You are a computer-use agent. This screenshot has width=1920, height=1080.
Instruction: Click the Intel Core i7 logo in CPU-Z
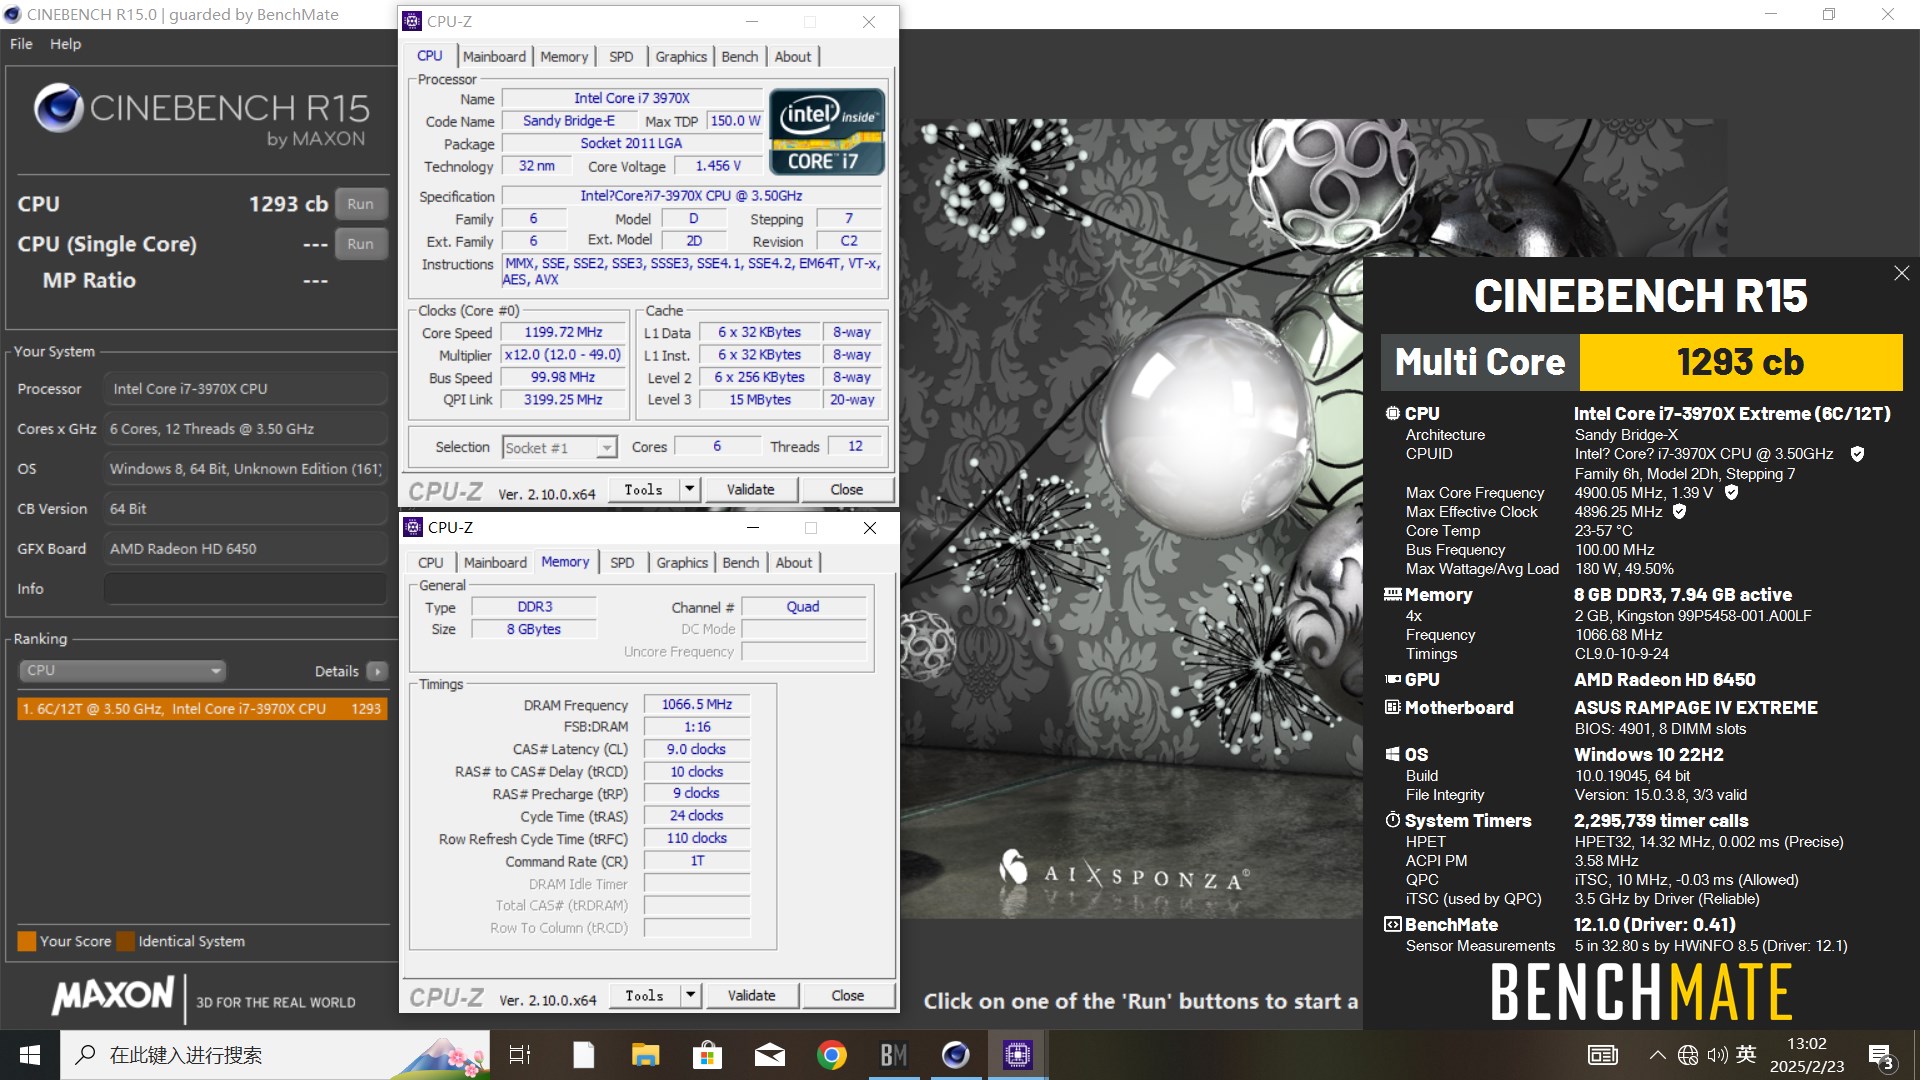(x=827, y=132)
